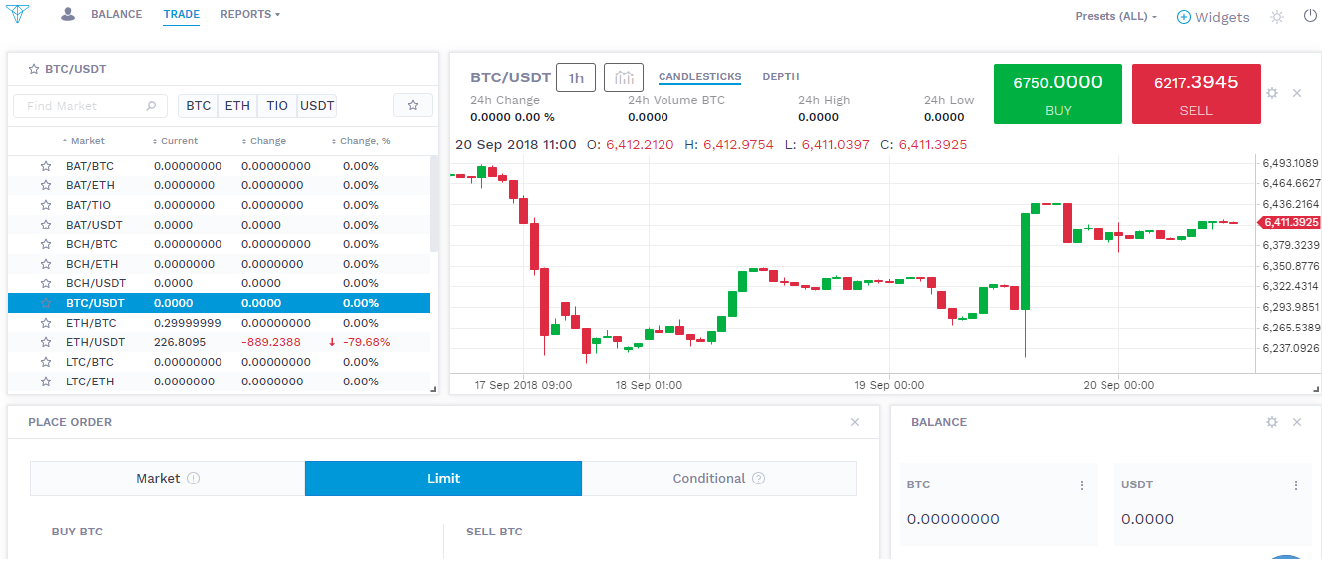Filter markets by TIO

click(277, 106)
